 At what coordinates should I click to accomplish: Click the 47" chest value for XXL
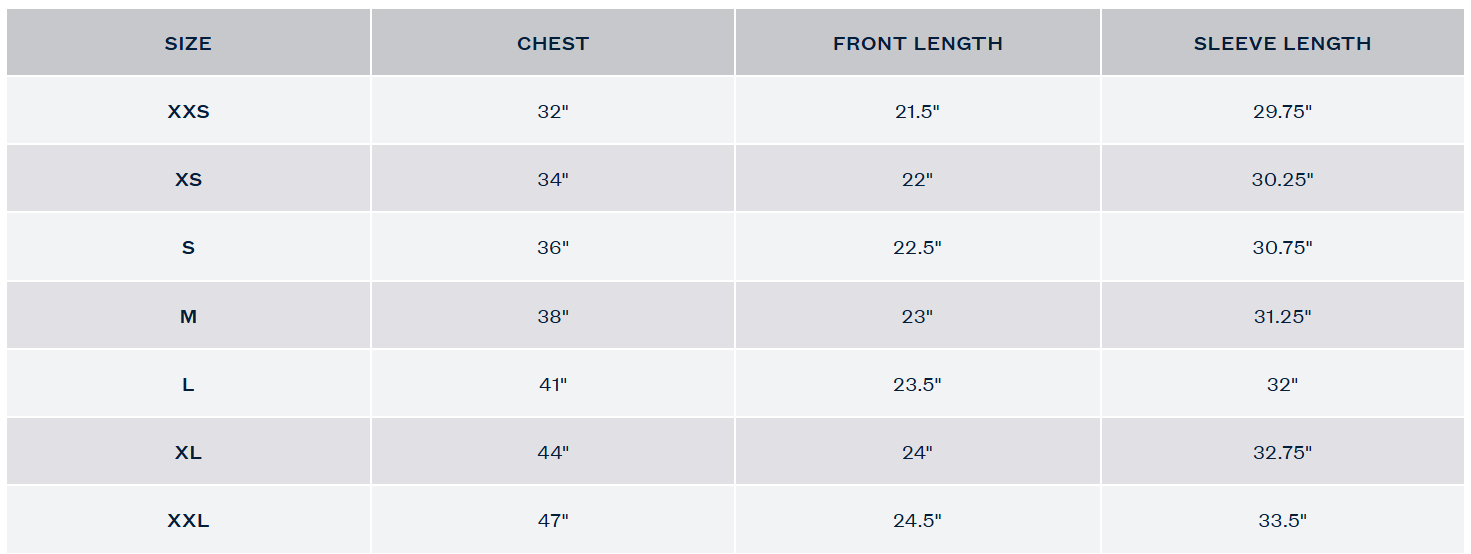tap(553, 520)
